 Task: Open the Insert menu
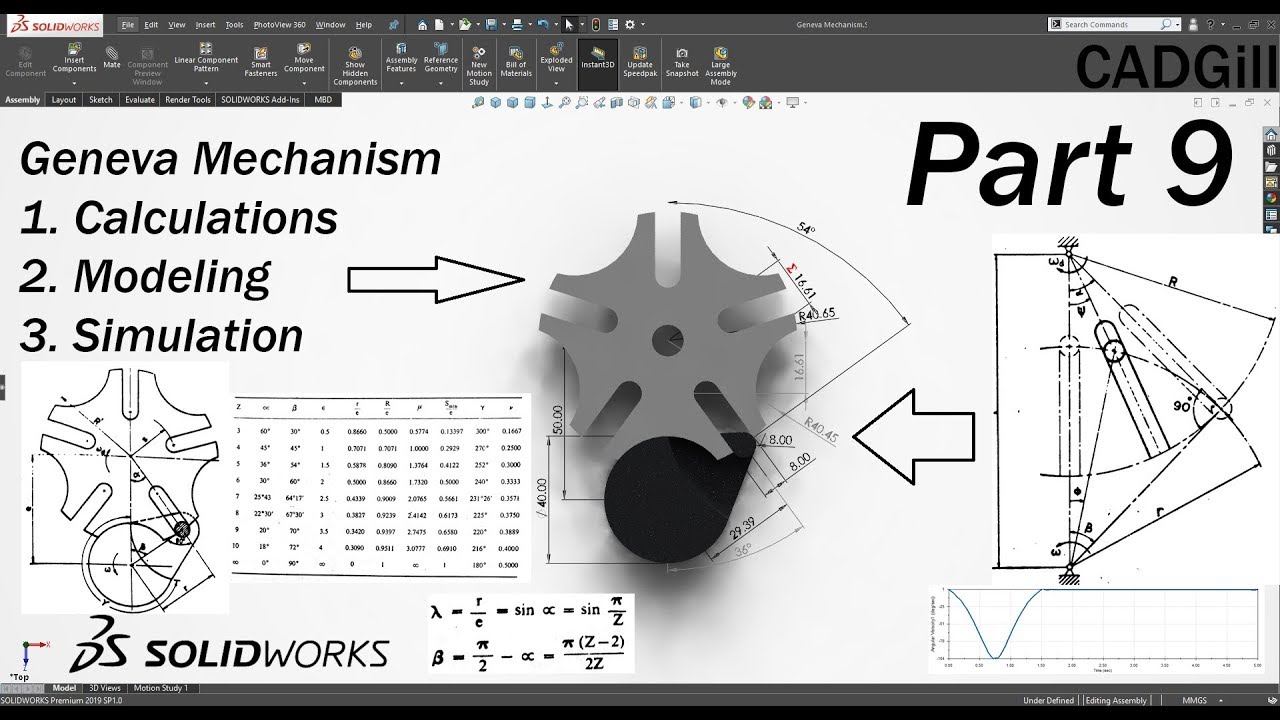click(x=205, y=24)
